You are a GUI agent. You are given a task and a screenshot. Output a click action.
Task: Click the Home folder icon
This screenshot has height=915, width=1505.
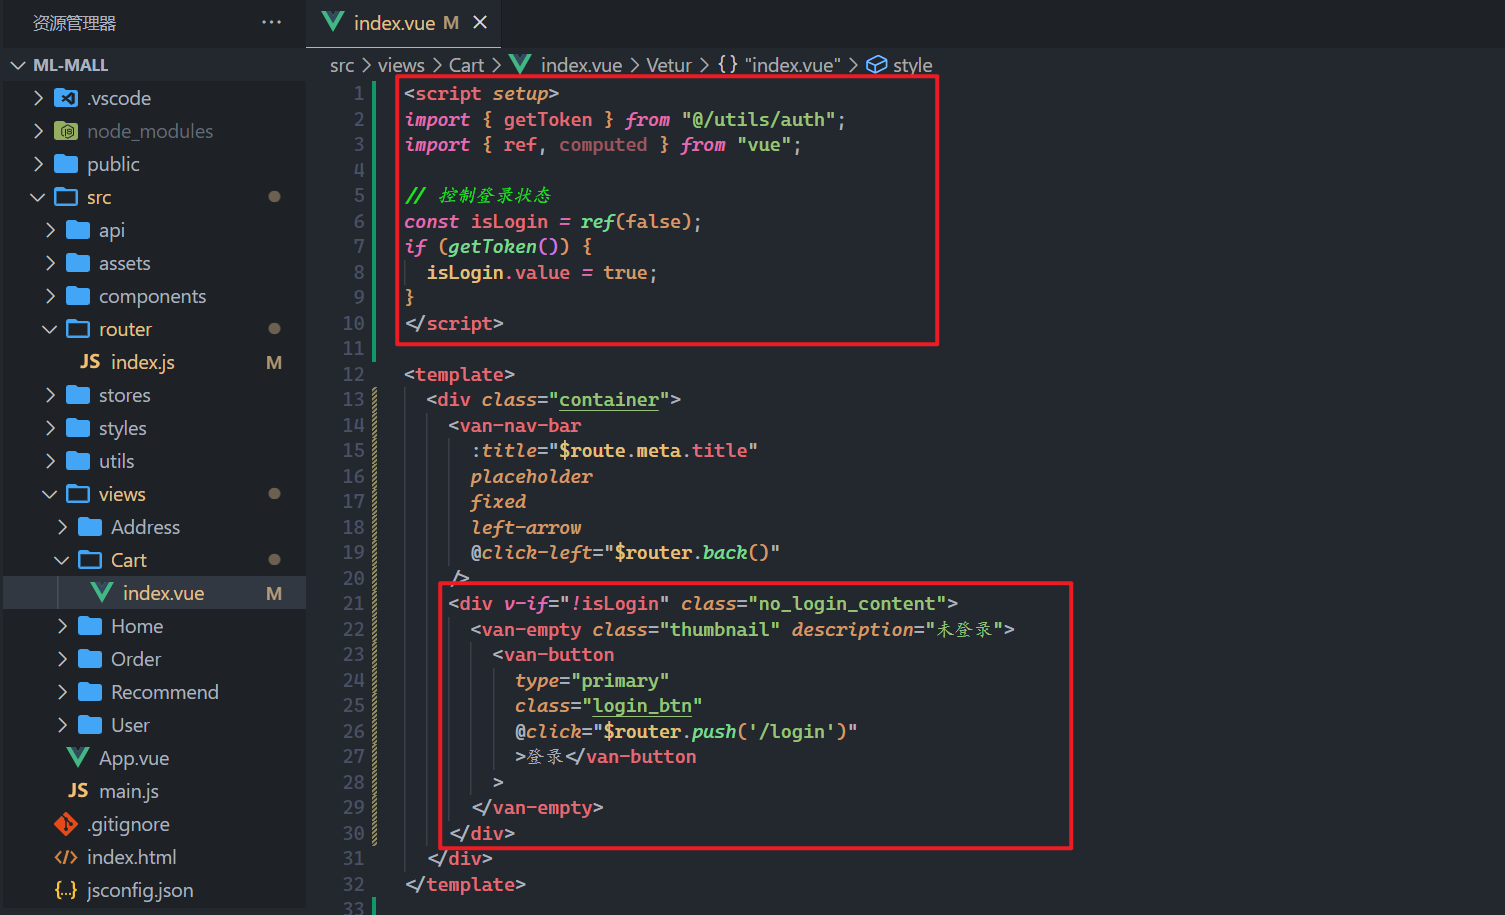(90, 626)
